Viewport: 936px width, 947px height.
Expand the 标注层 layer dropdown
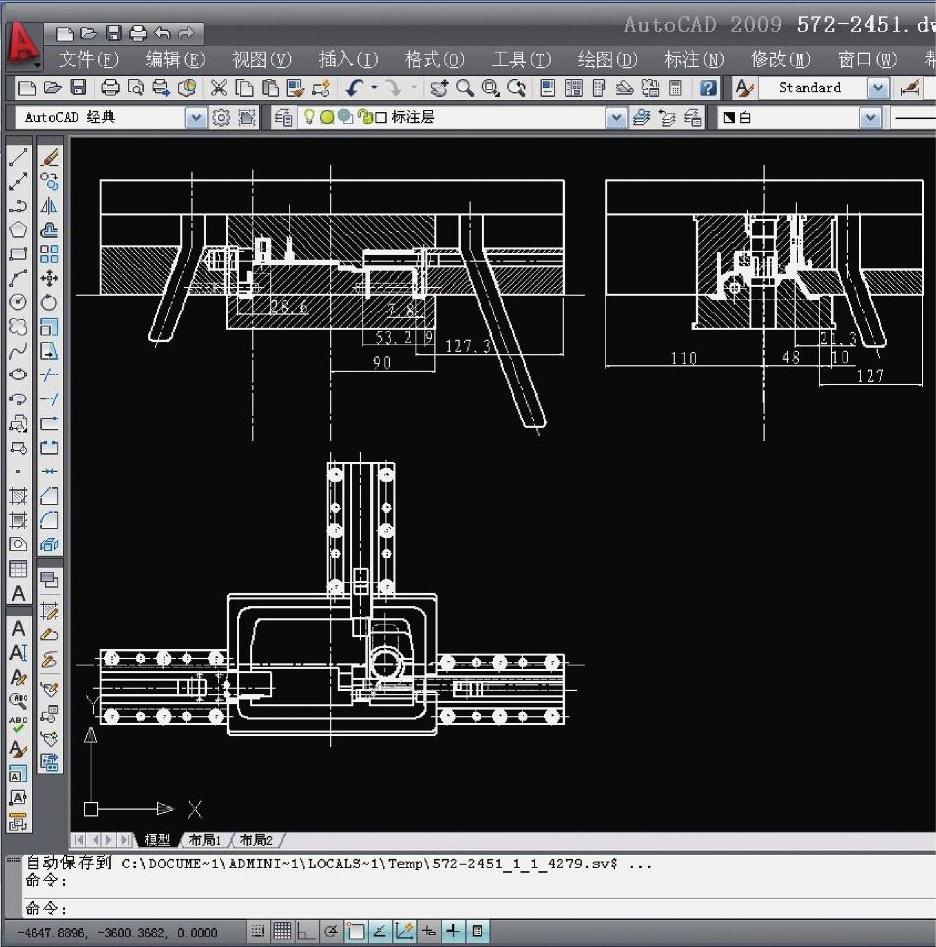[x=615, y=117]
